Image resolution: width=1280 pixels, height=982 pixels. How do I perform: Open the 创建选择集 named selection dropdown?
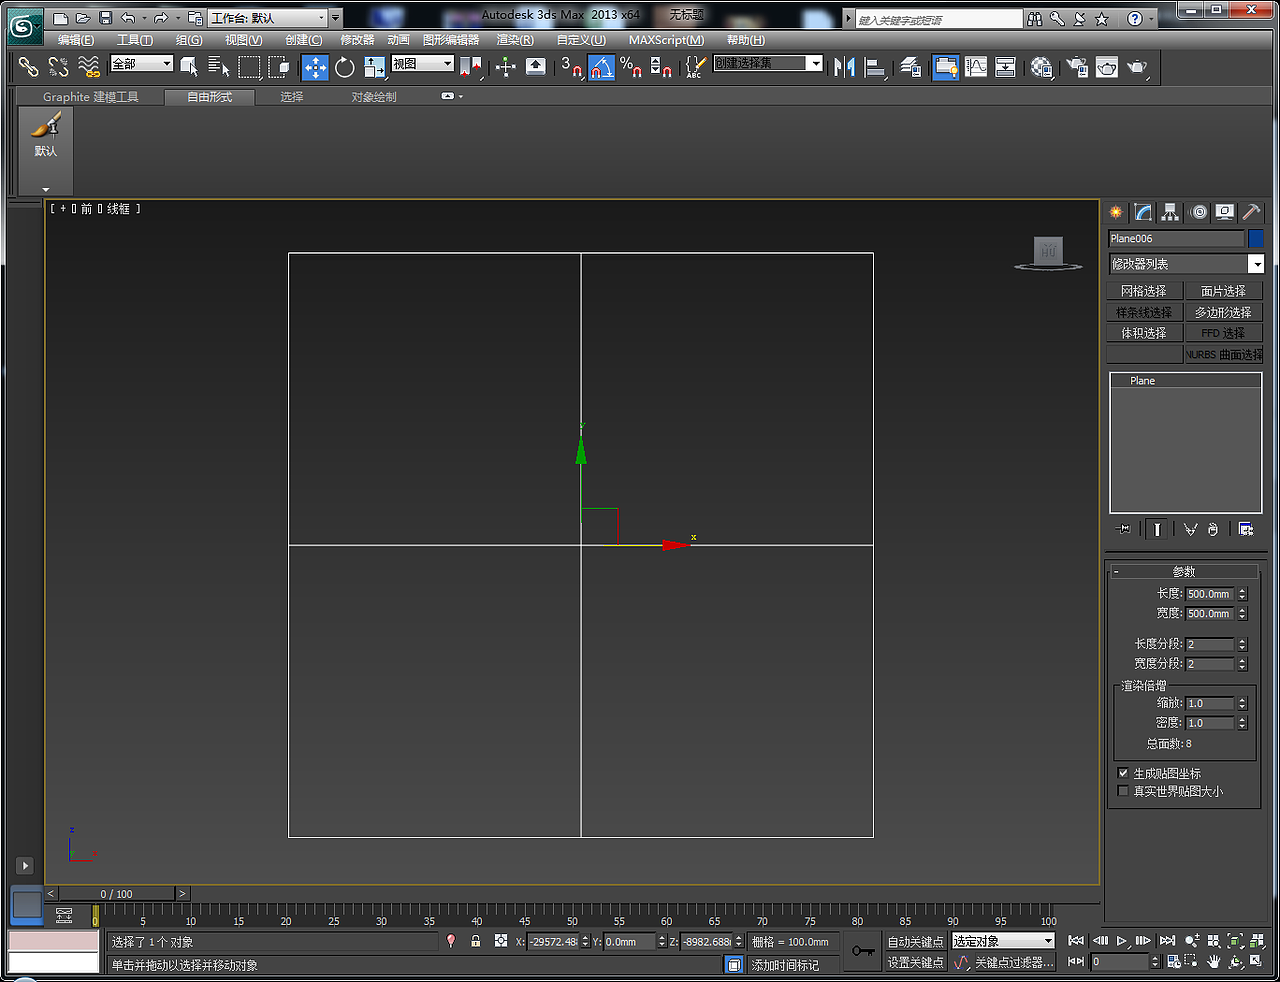(768, 63)
